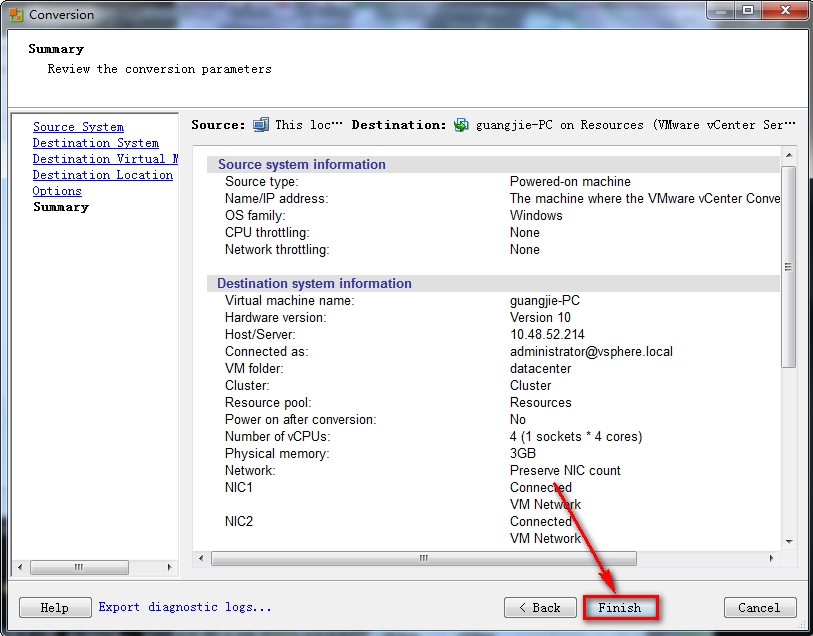813x636 pixels.
Task: Close the Conversion window
Action: [x=784, y=10]
